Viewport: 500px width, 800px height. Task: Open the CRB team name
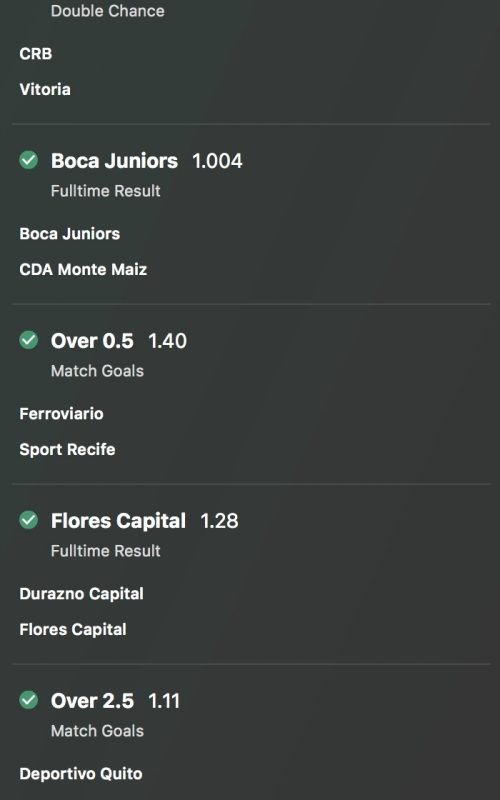[x=36, y=54]
